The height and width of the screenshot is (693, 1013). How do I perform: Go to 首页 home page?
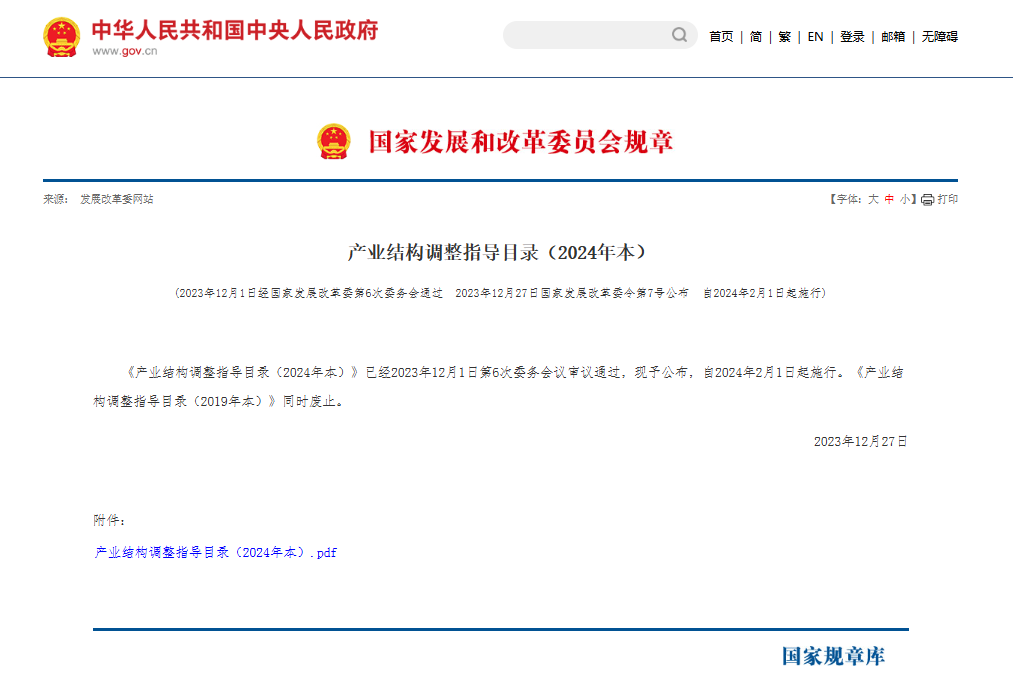tap(721, 36)
